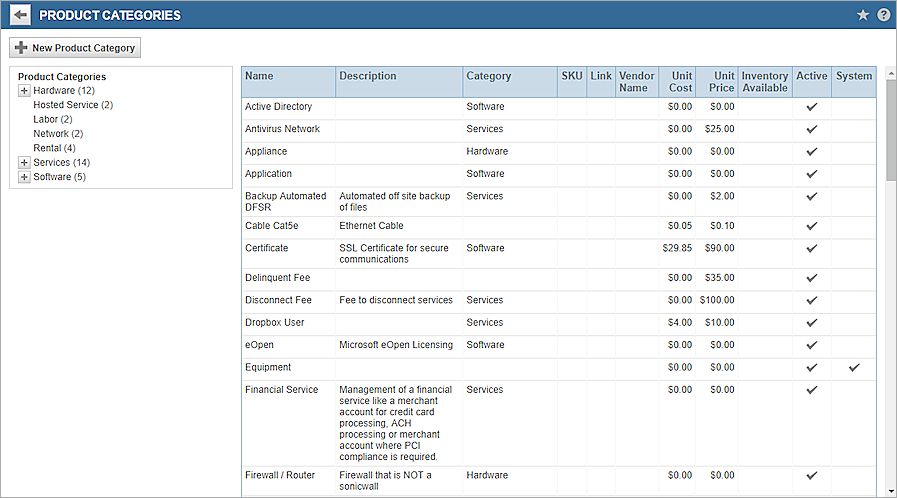Toggle System checkmark for Equipment row
Image resolution: width=897 pixels, height=498 pixels.
[x=854, y=368]
